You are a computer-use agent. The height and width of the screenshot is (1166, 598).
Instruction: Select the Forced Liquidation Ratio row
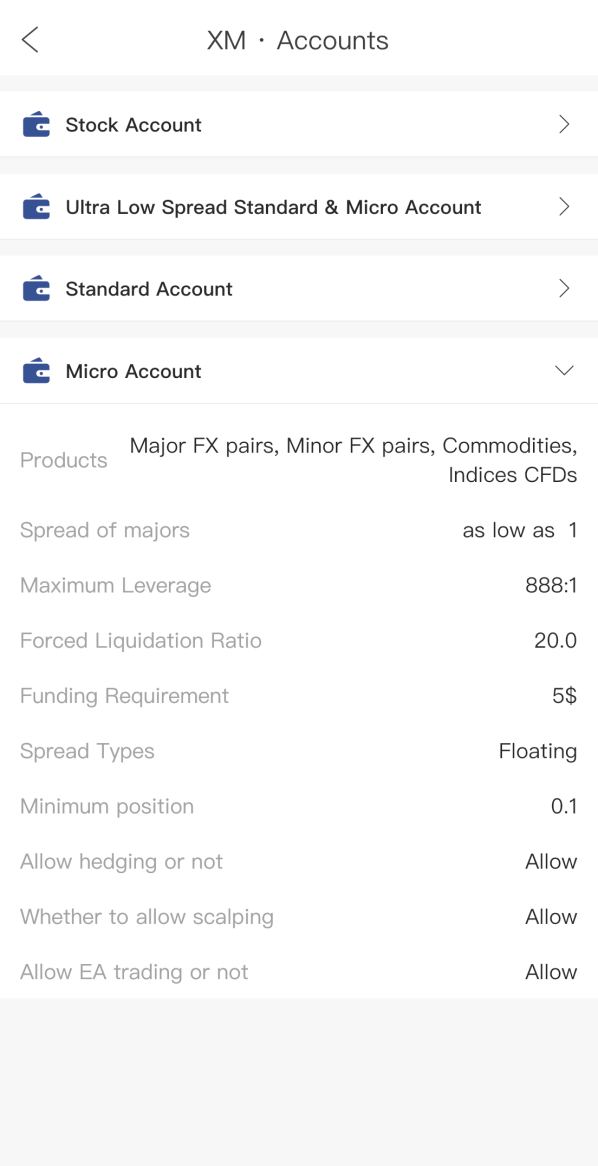pyautogui.click(x=299, y=640)
